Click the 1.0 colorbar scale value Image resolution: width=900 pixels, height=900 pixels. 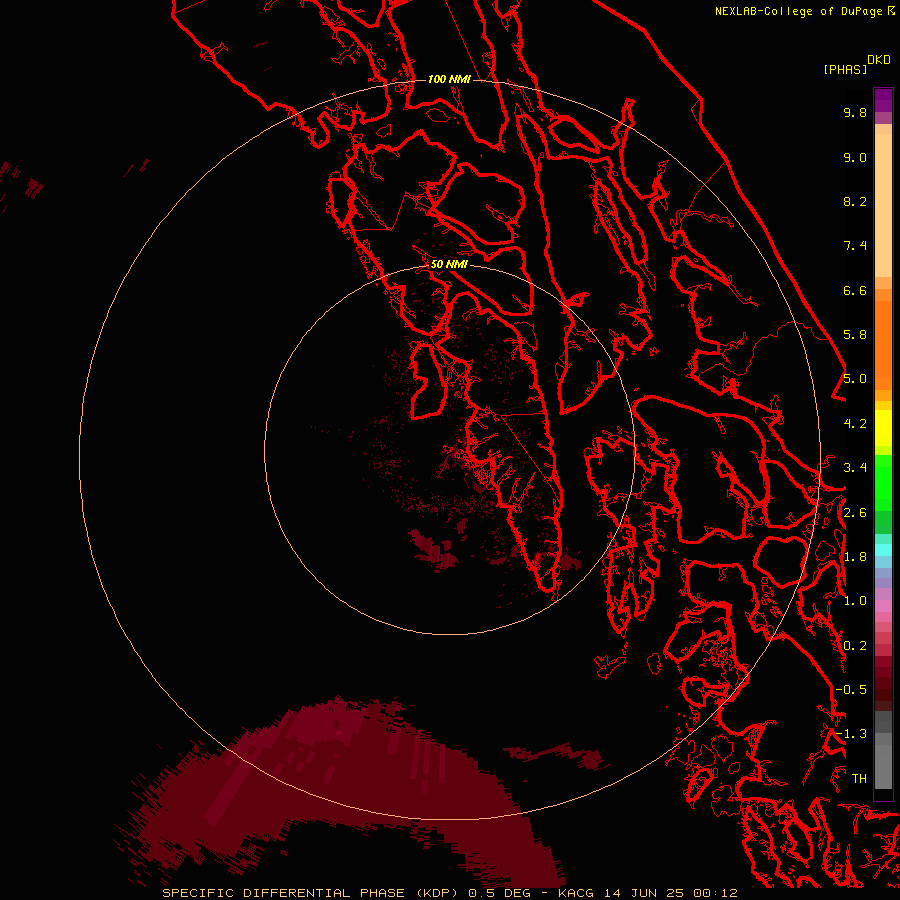coord(855,601)
